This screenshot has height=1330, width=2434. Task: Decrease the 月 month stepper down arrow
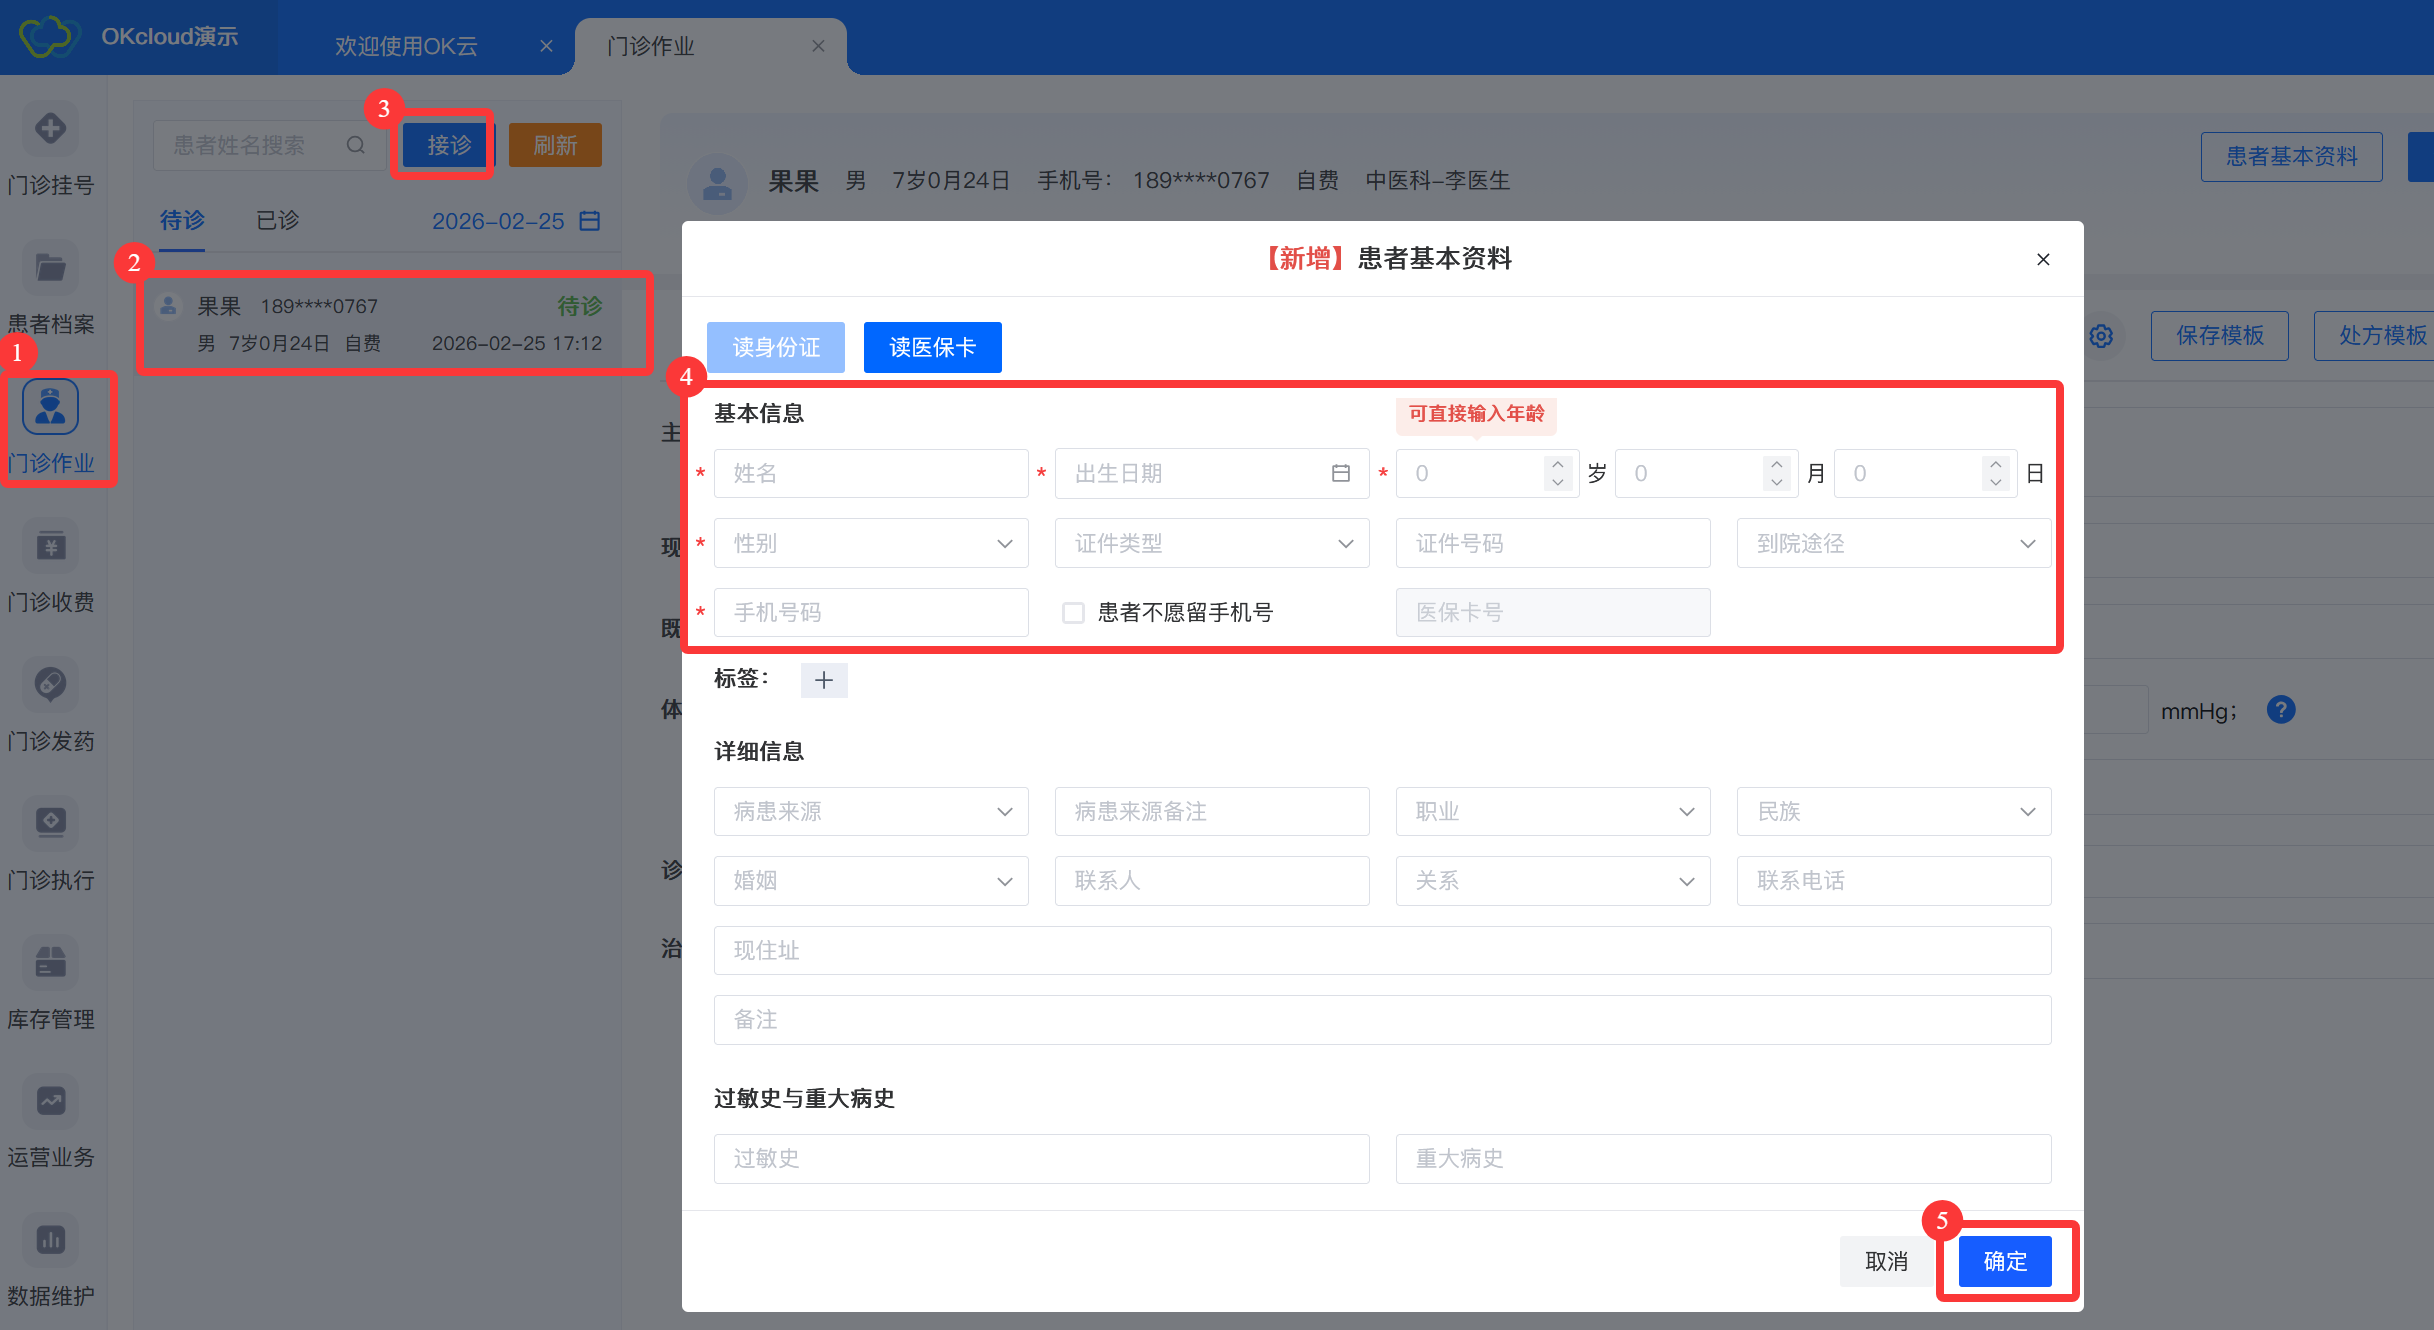(x=1776, y=483)
